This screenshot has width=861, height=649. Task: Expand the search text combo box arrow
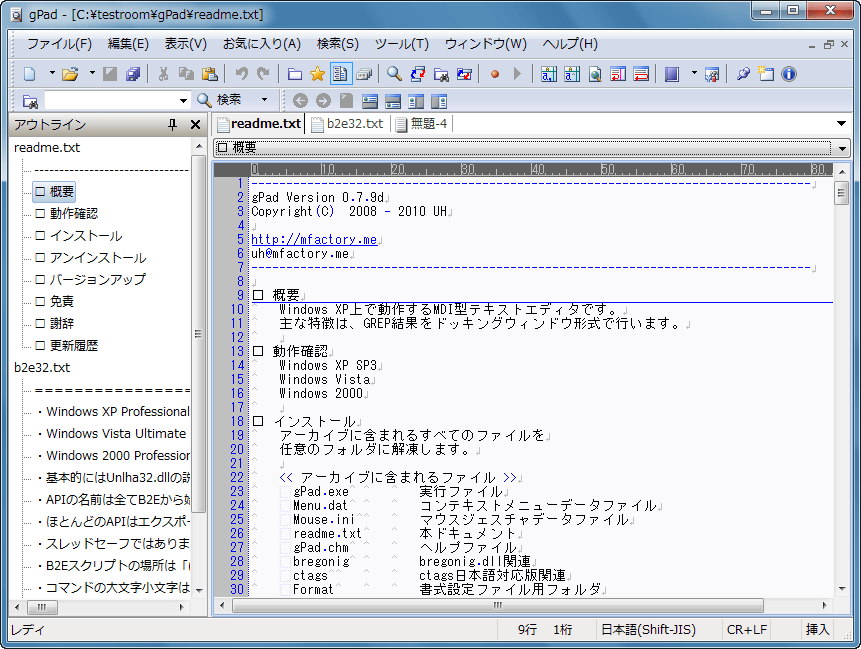tap(183, 100)
